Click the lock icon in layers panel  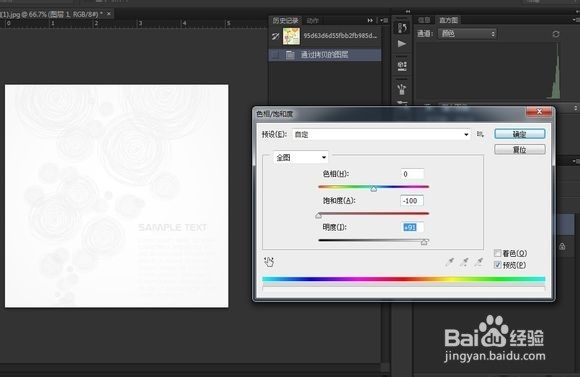click(x=562, y=246)
